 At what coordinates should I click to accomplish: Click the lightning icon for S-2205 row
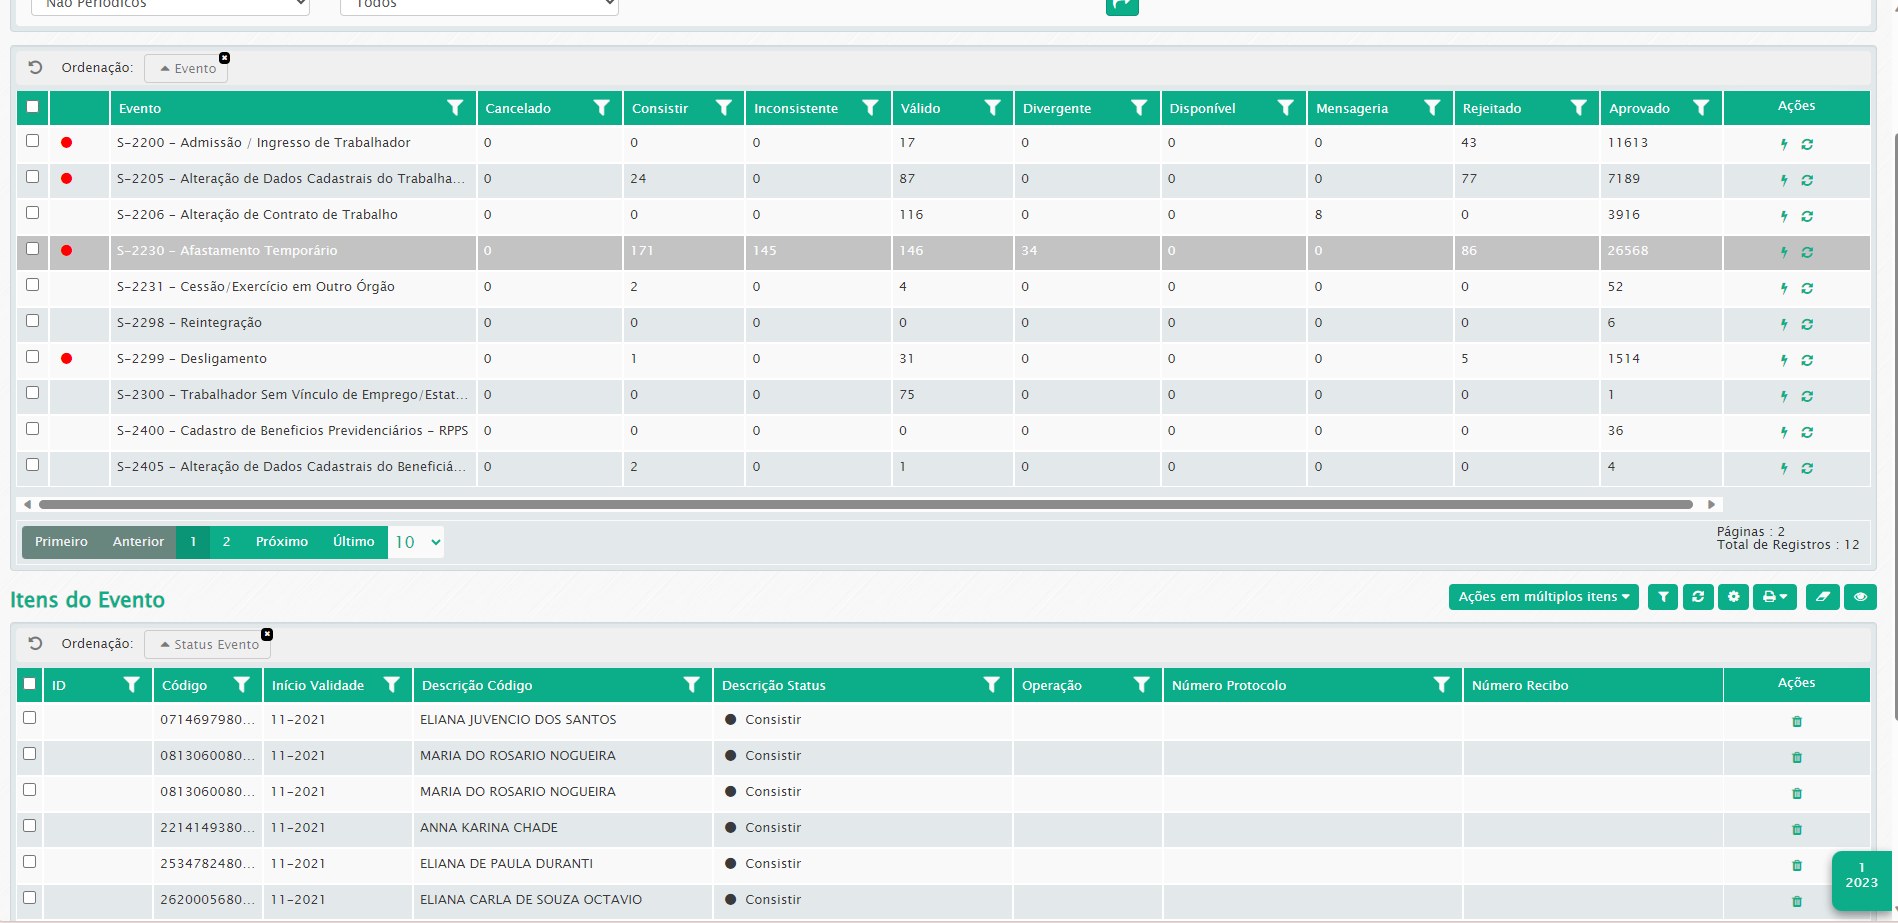coord(1784,180)
